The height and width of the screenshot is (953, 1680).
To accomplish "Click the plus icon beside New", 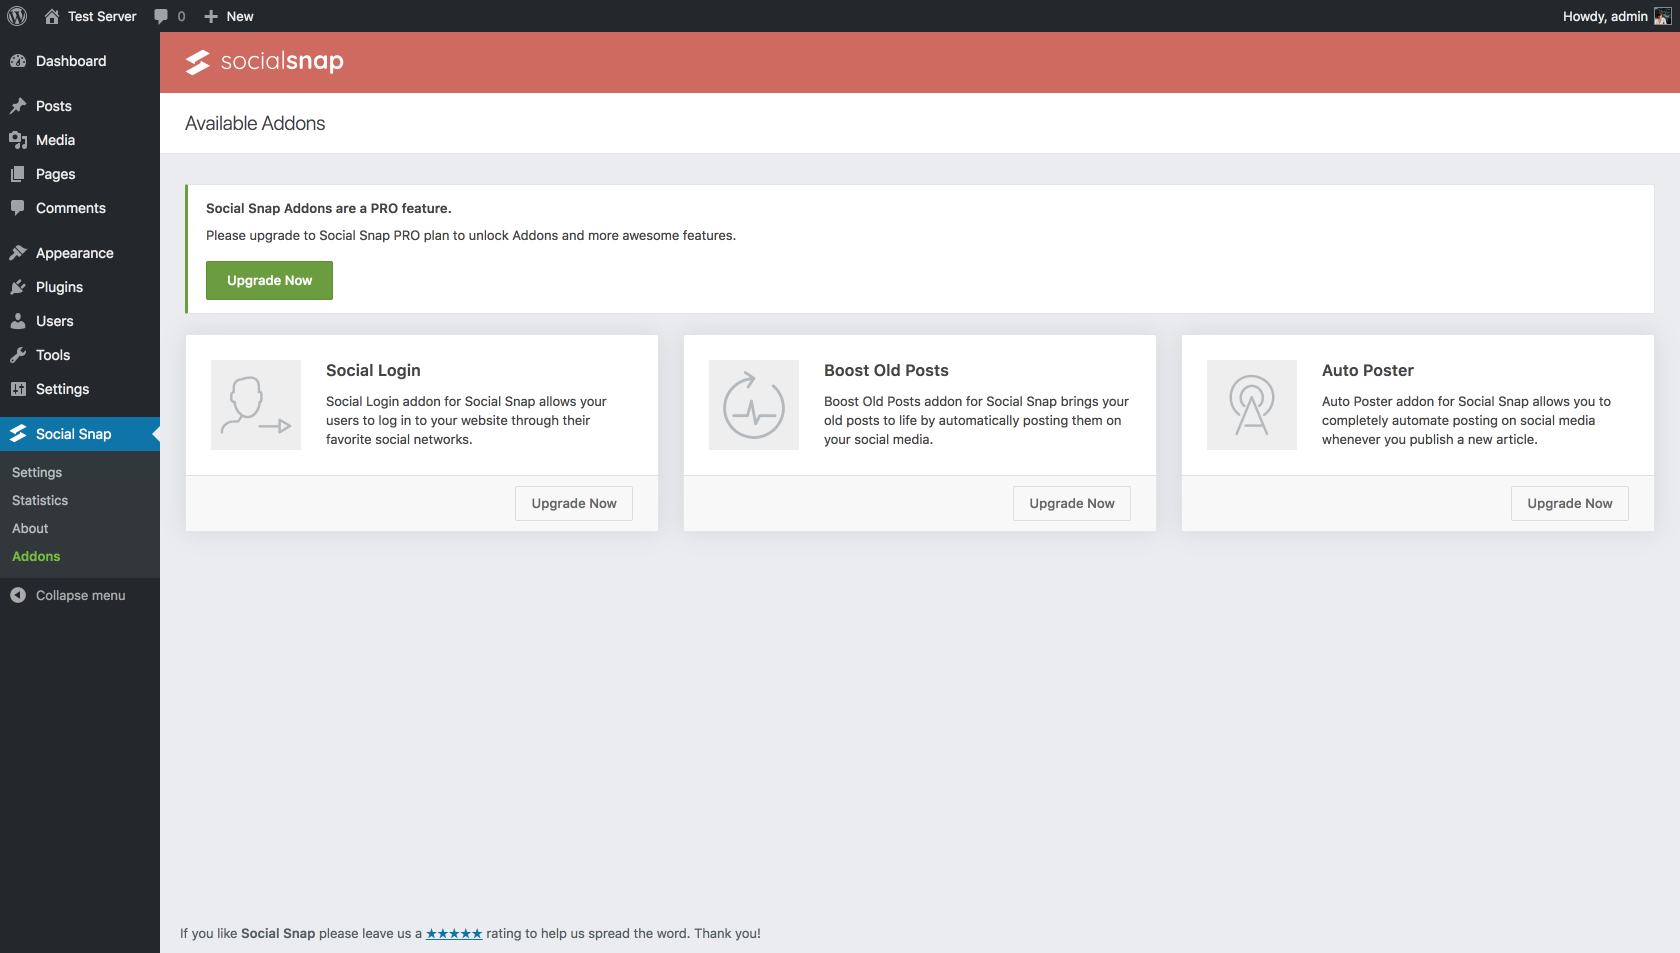I will 211,16.
